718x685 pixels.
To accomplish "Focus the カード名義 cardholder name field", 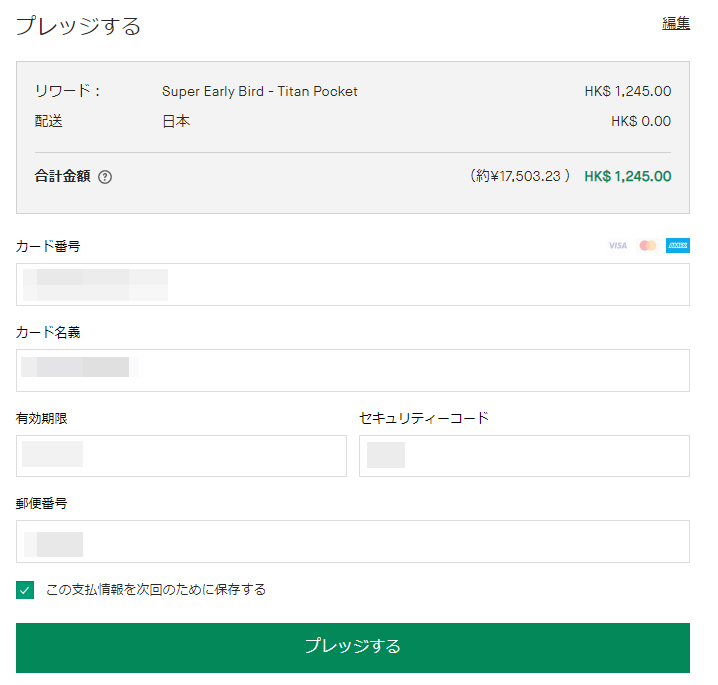I will (353, 370).
